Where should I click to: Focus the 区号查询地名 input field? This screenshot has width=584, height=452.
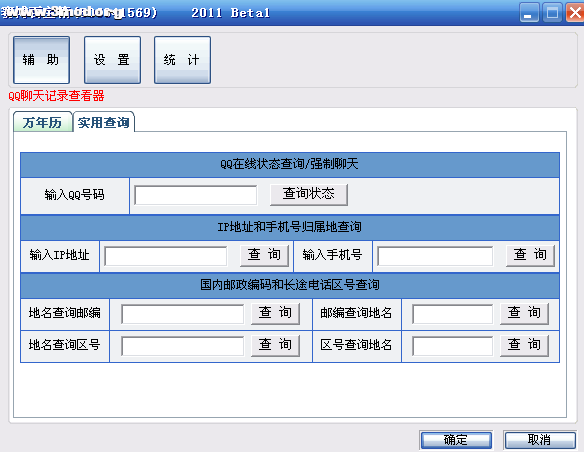[453, 346]
